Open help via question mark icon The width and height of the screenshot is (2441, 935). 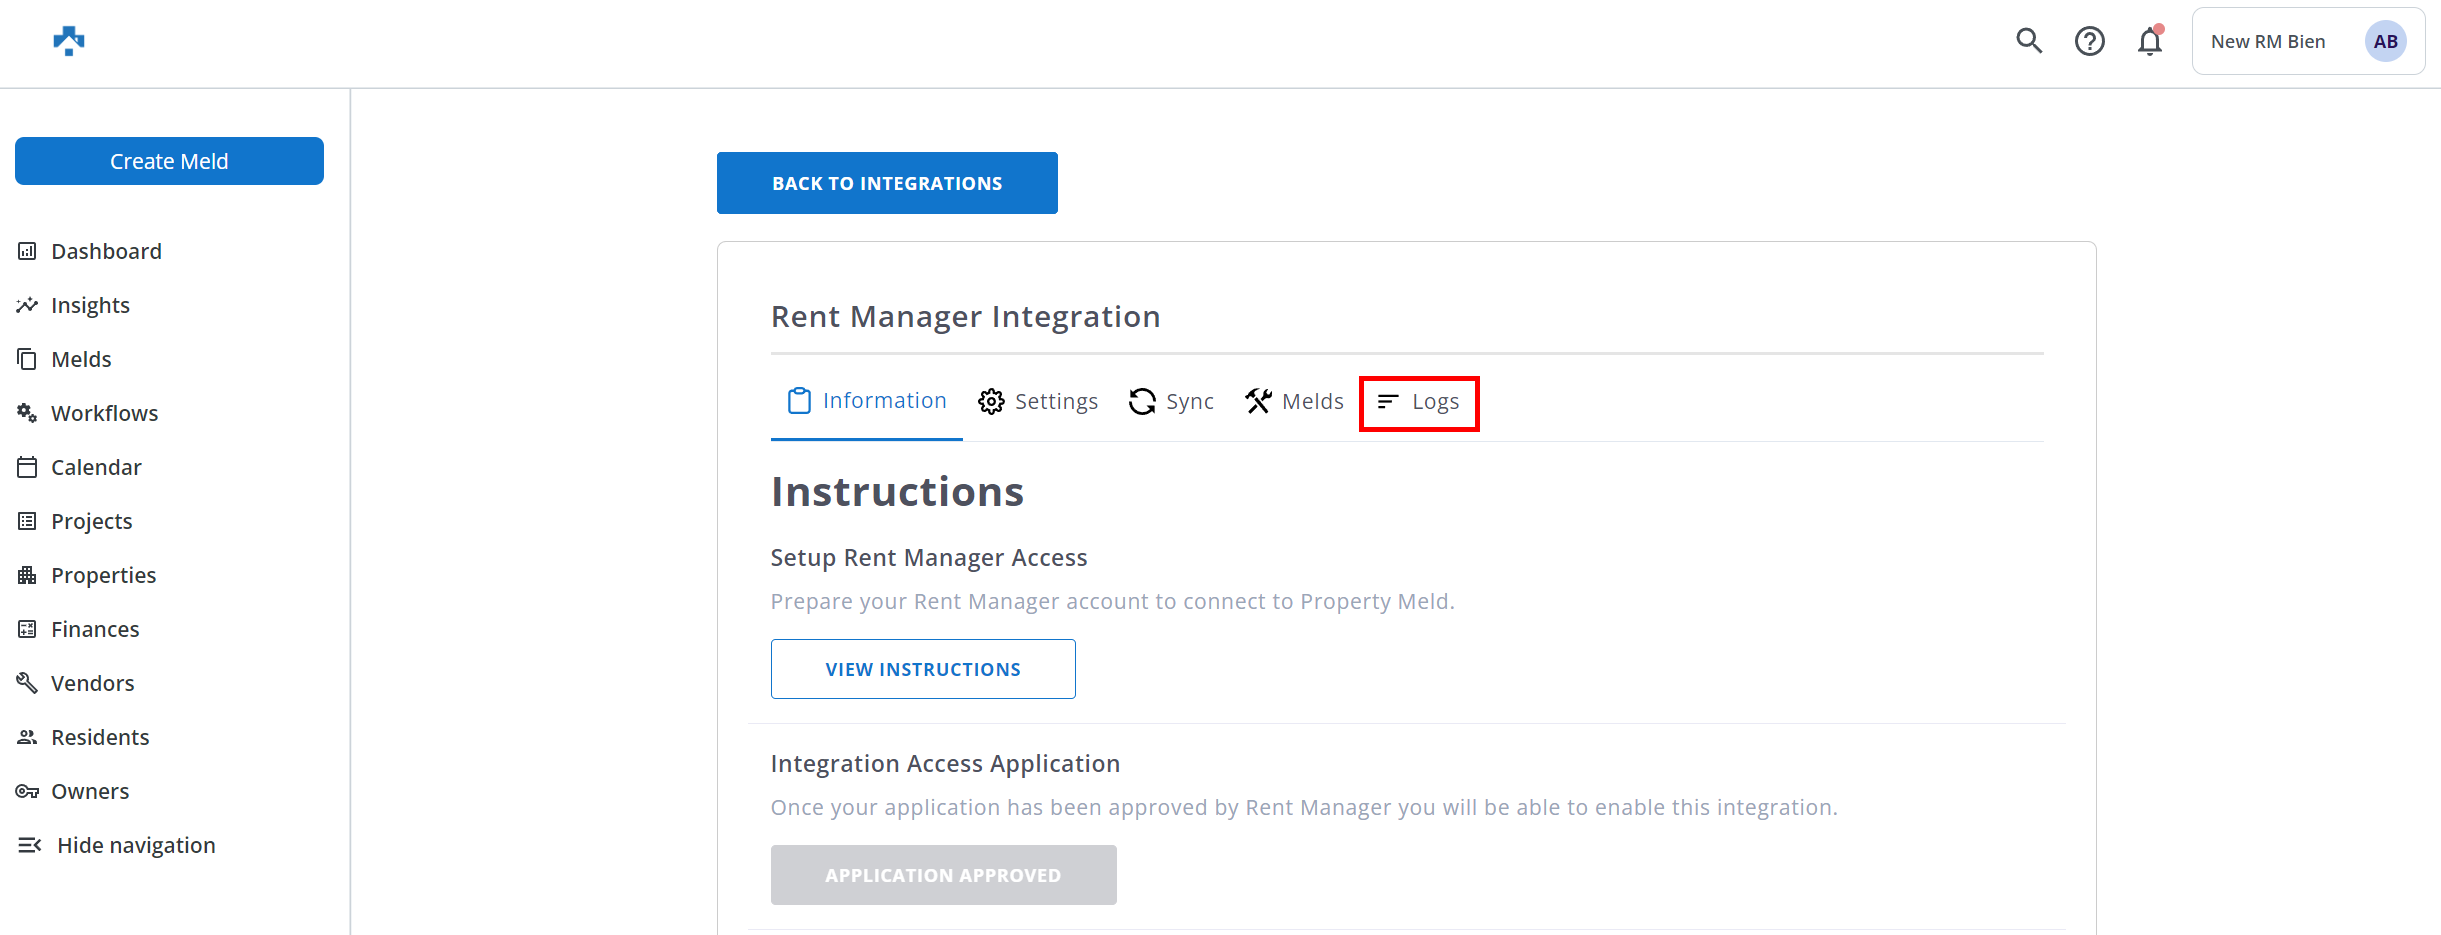click(2089, 41)
